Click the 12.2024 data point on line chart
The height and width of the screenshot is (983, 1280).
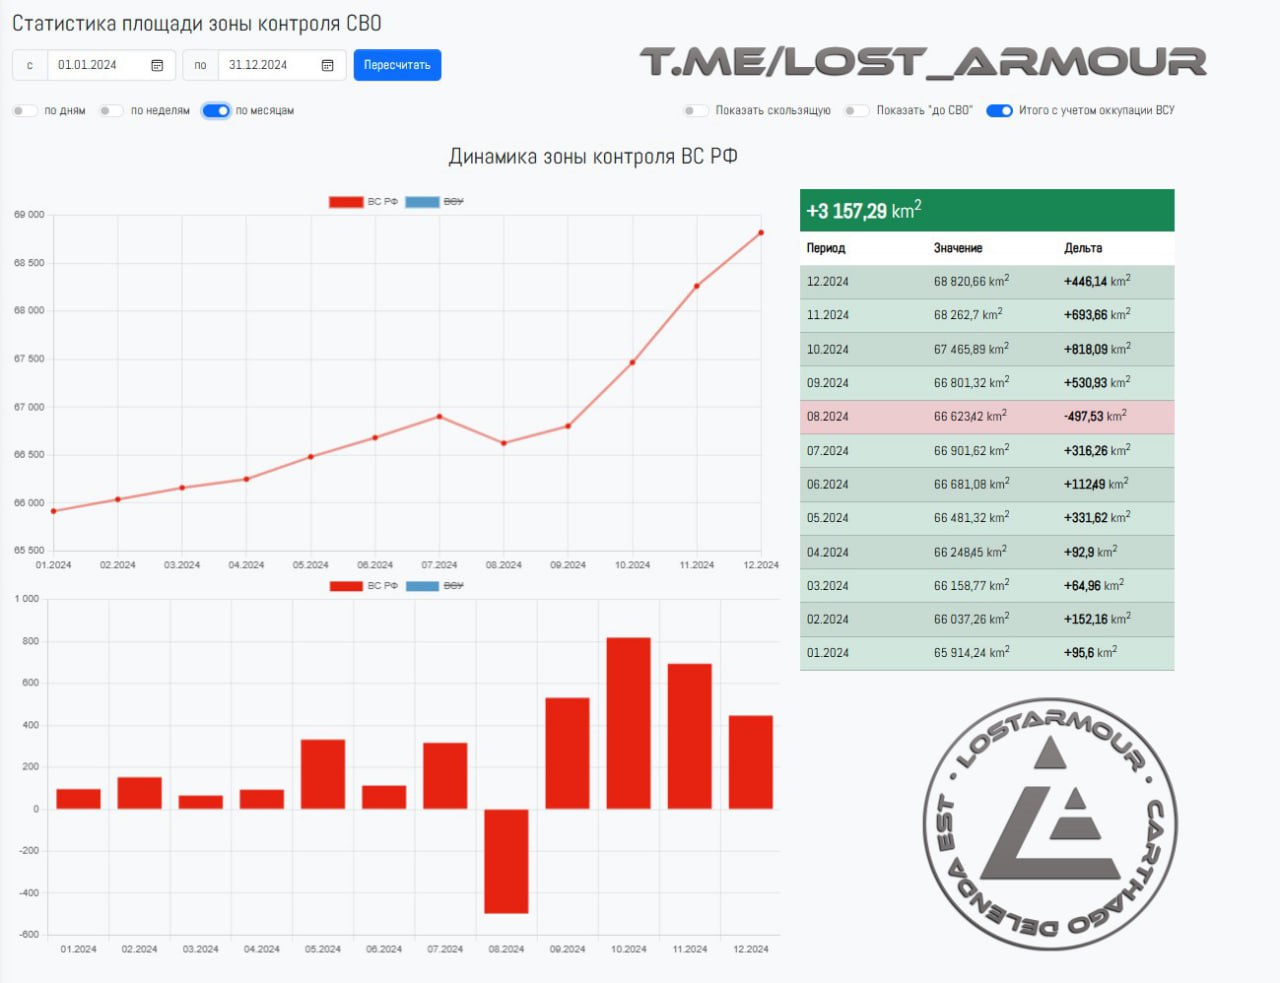[761, 233]
